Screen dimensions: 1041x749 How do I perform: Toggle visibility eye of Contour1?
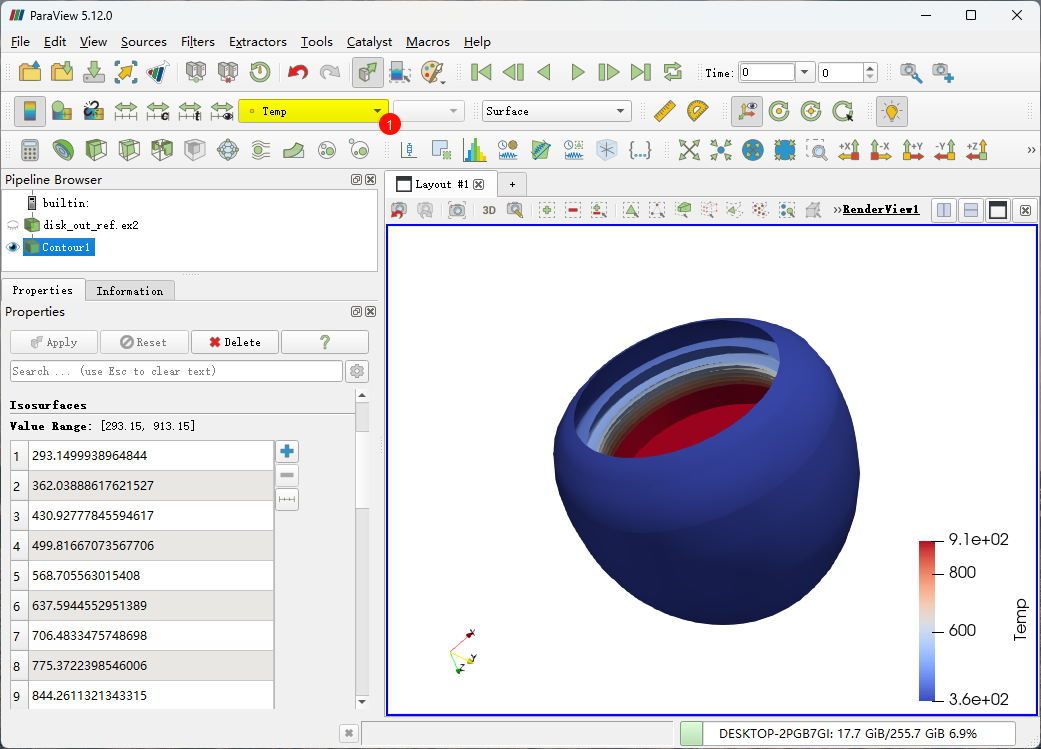[13, 247]
